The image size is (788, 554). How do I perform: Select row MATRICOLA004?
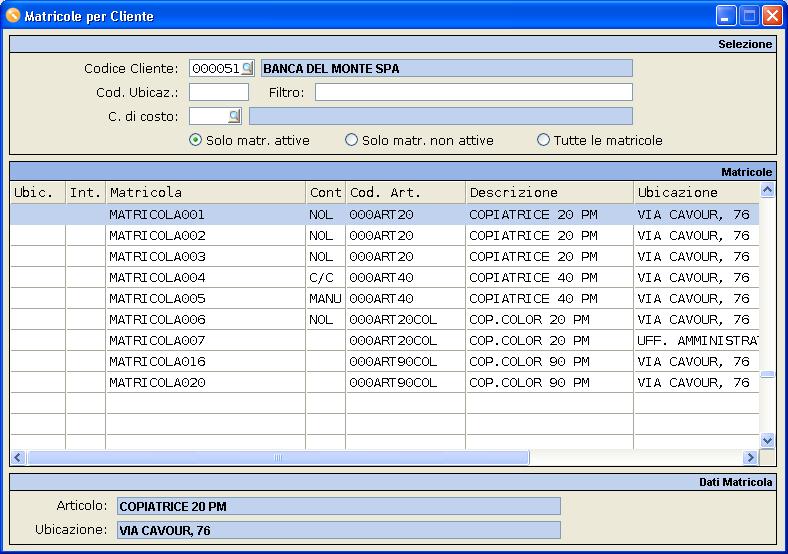point(385,278)
